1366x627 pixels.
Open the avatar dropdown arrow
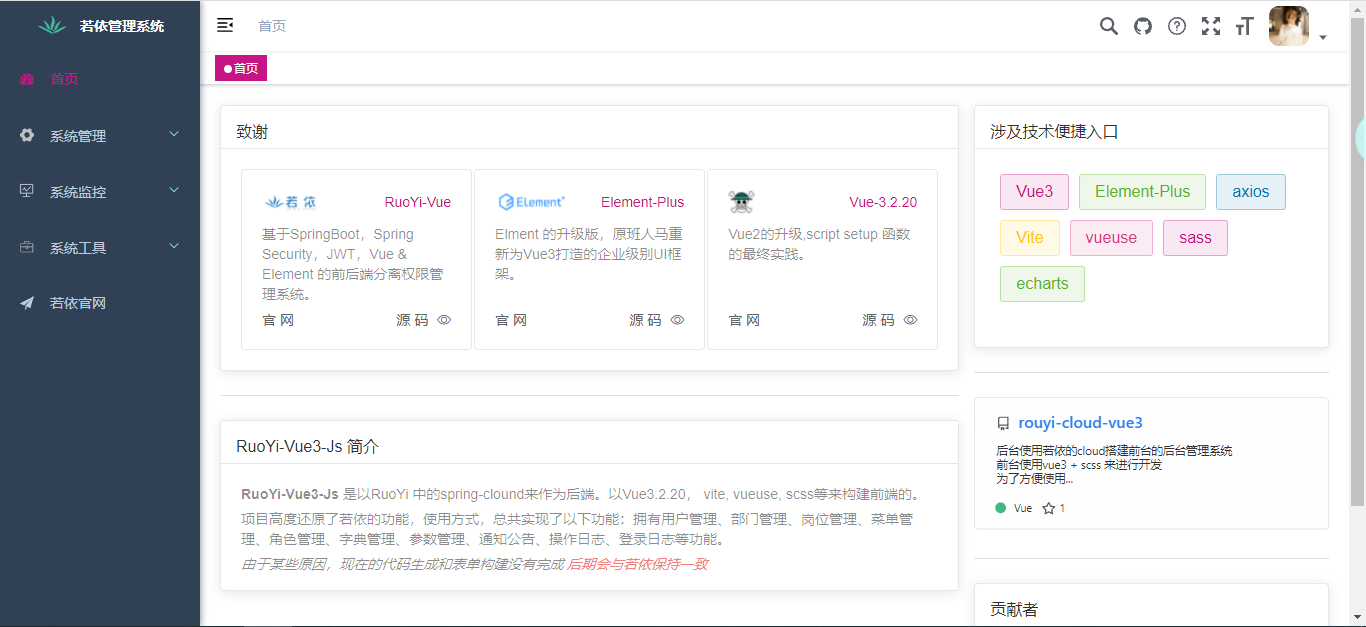pos(1325,37)
